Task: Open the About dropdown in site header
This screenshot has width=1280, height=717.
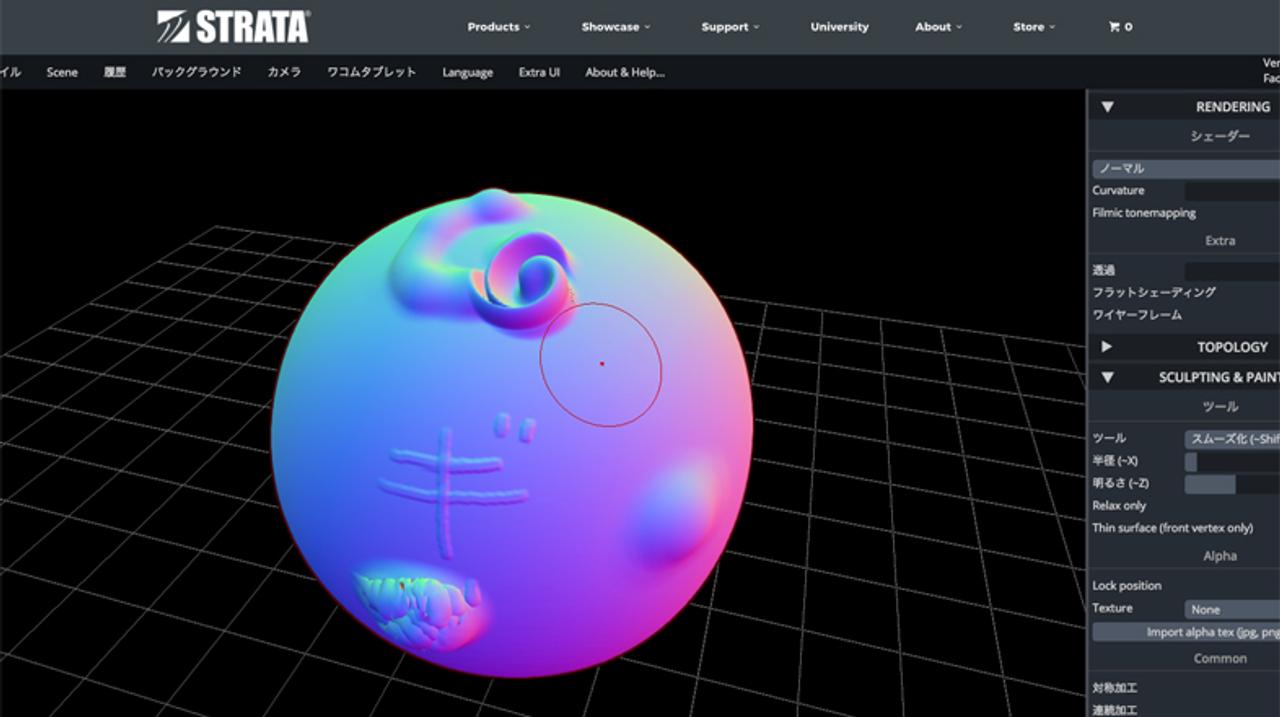Action: 939,27
